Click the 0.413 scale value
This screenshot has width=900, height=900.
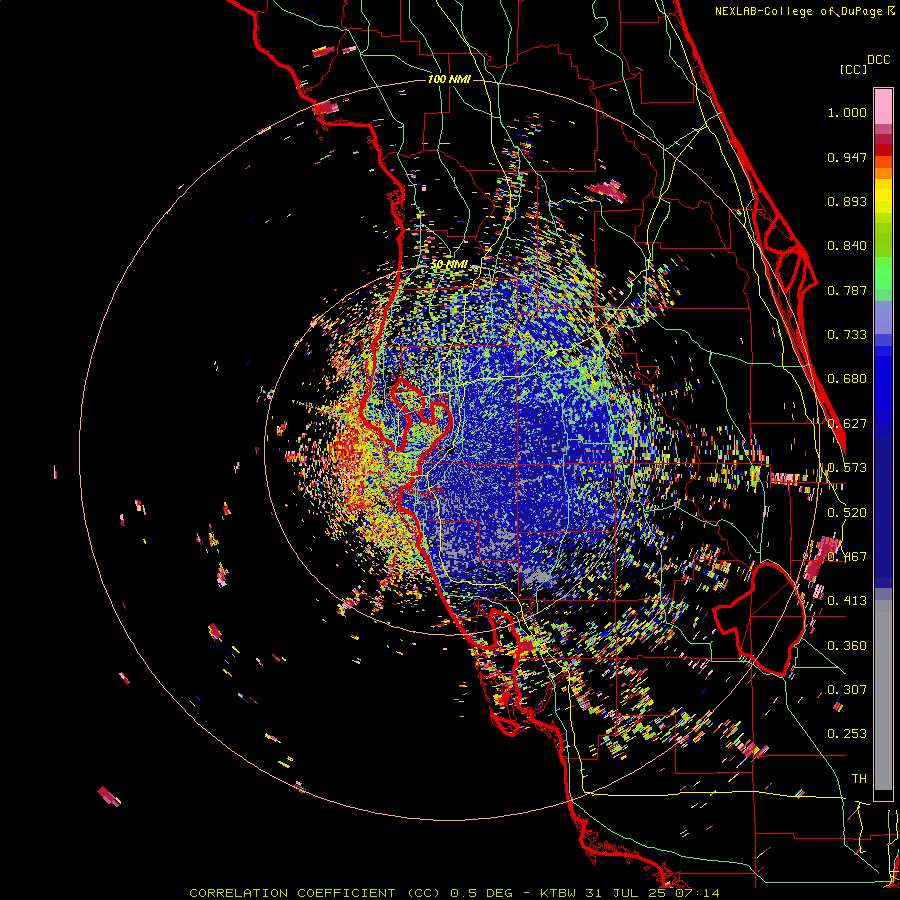(847, 601)
